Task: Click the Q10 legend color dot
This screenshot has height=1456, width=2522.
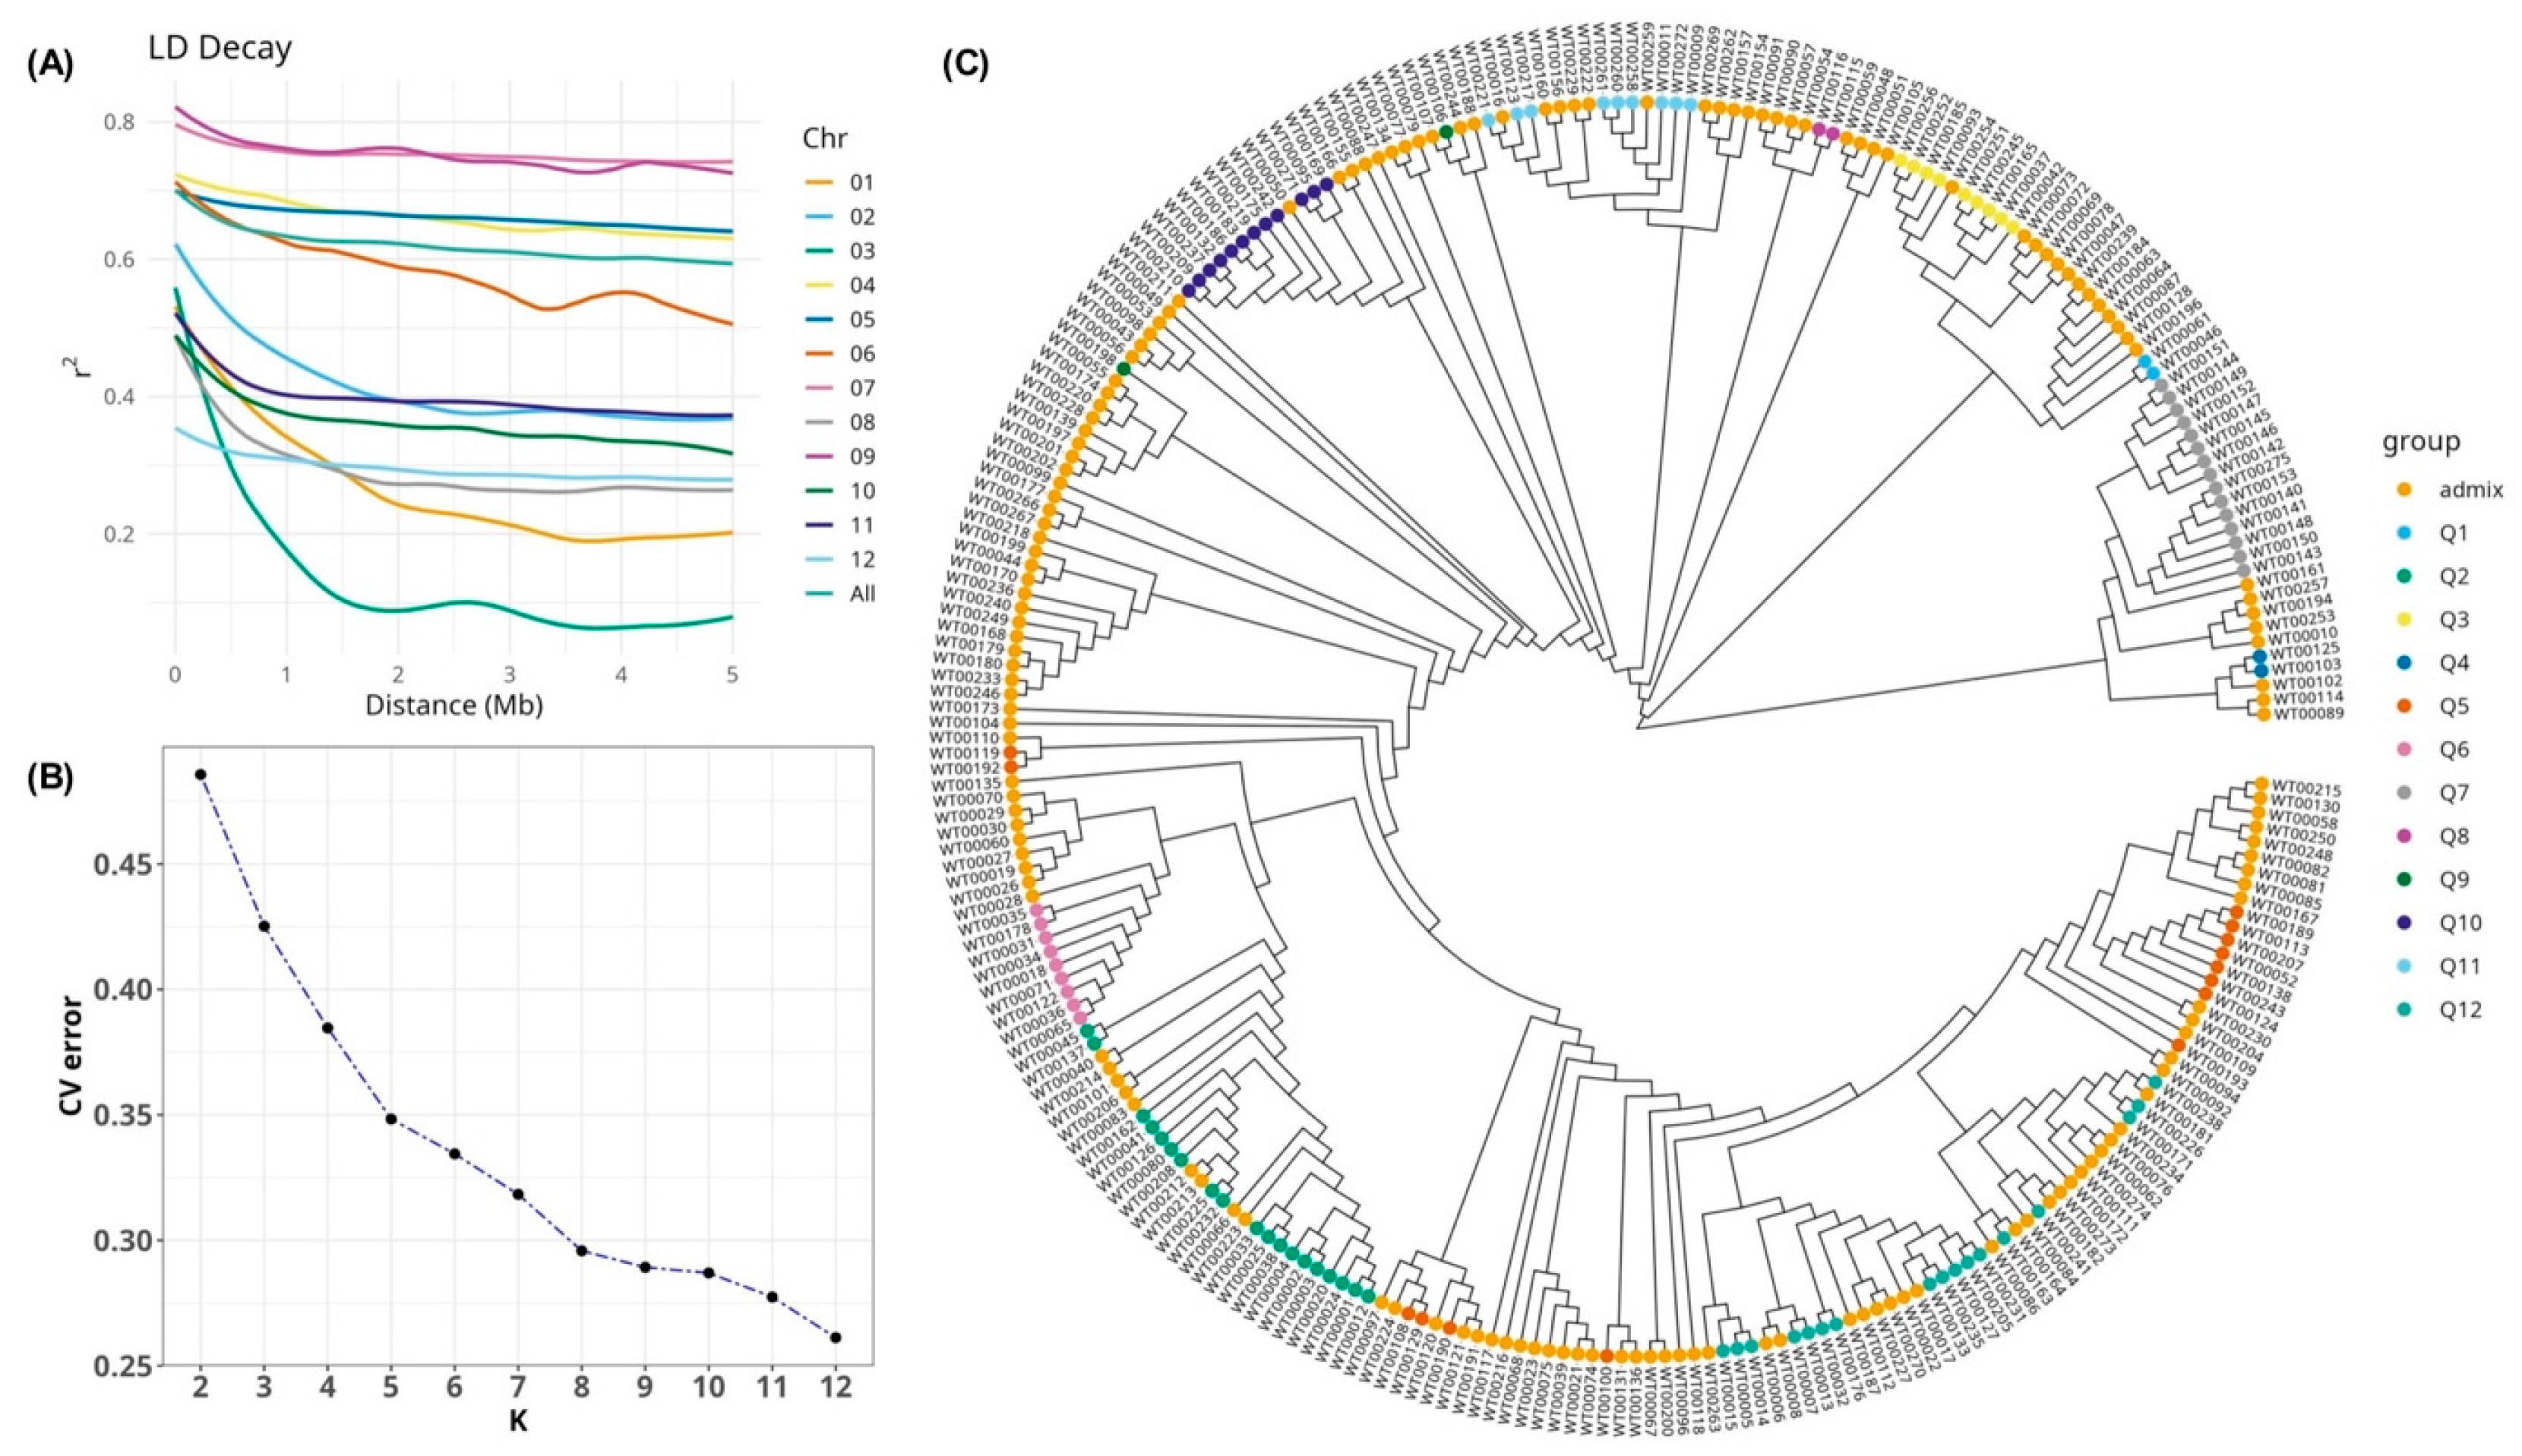Action: click(2404, 922)
